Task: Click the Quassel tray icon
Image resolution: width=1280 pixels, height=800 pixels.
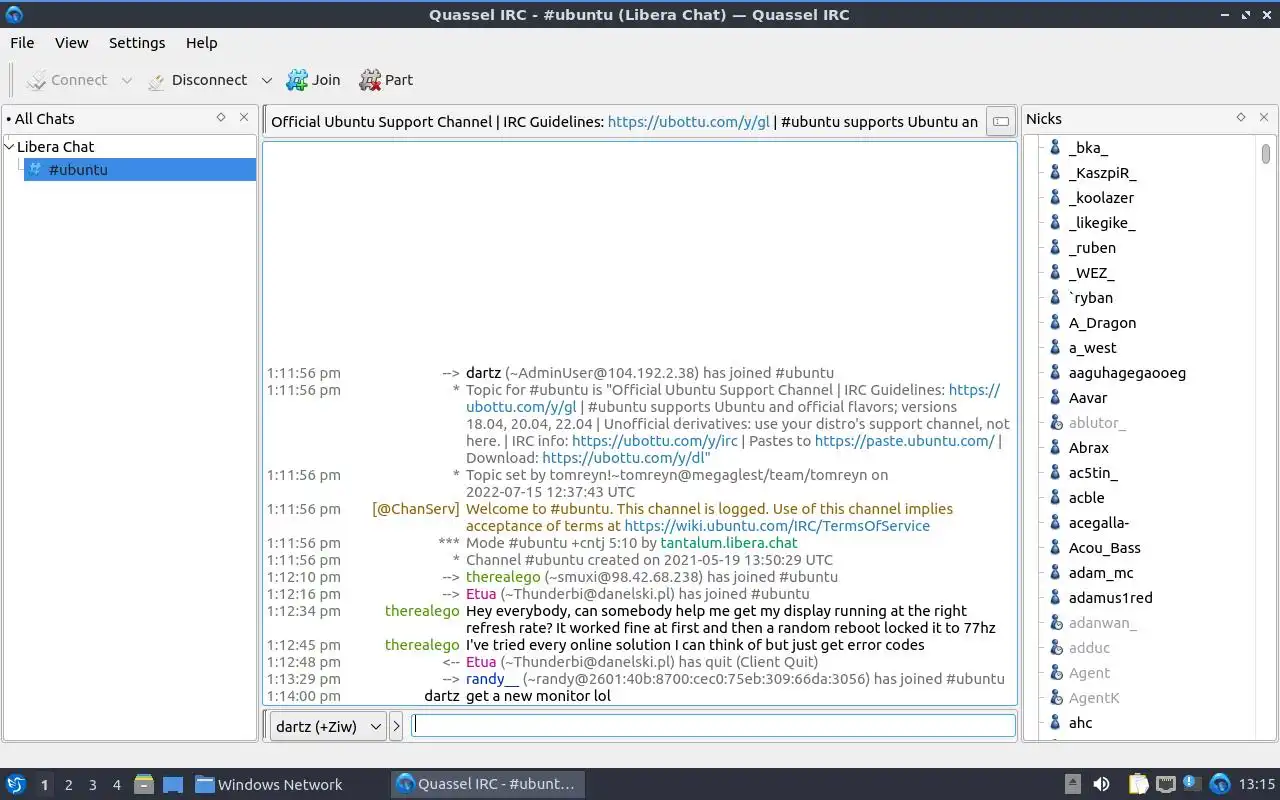Action: (1220, 785)
